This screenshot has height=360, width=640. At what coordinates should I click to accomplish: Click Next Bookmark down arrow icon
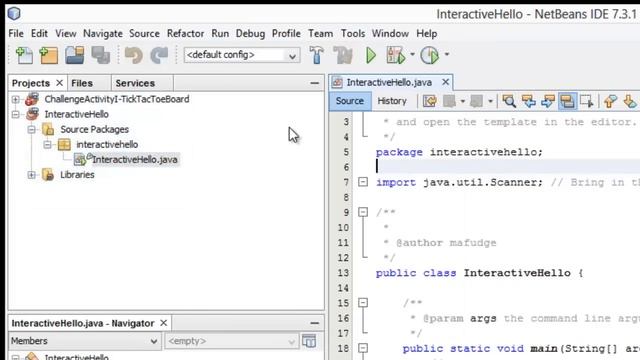click(630, 101)
